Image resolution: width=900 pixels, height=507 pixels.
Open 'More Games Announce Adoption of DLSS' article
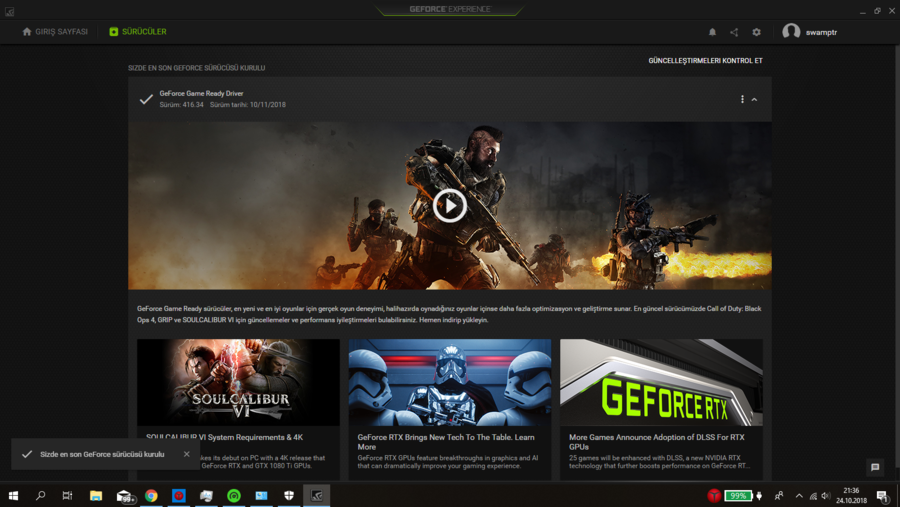click(x=657, y=442)
